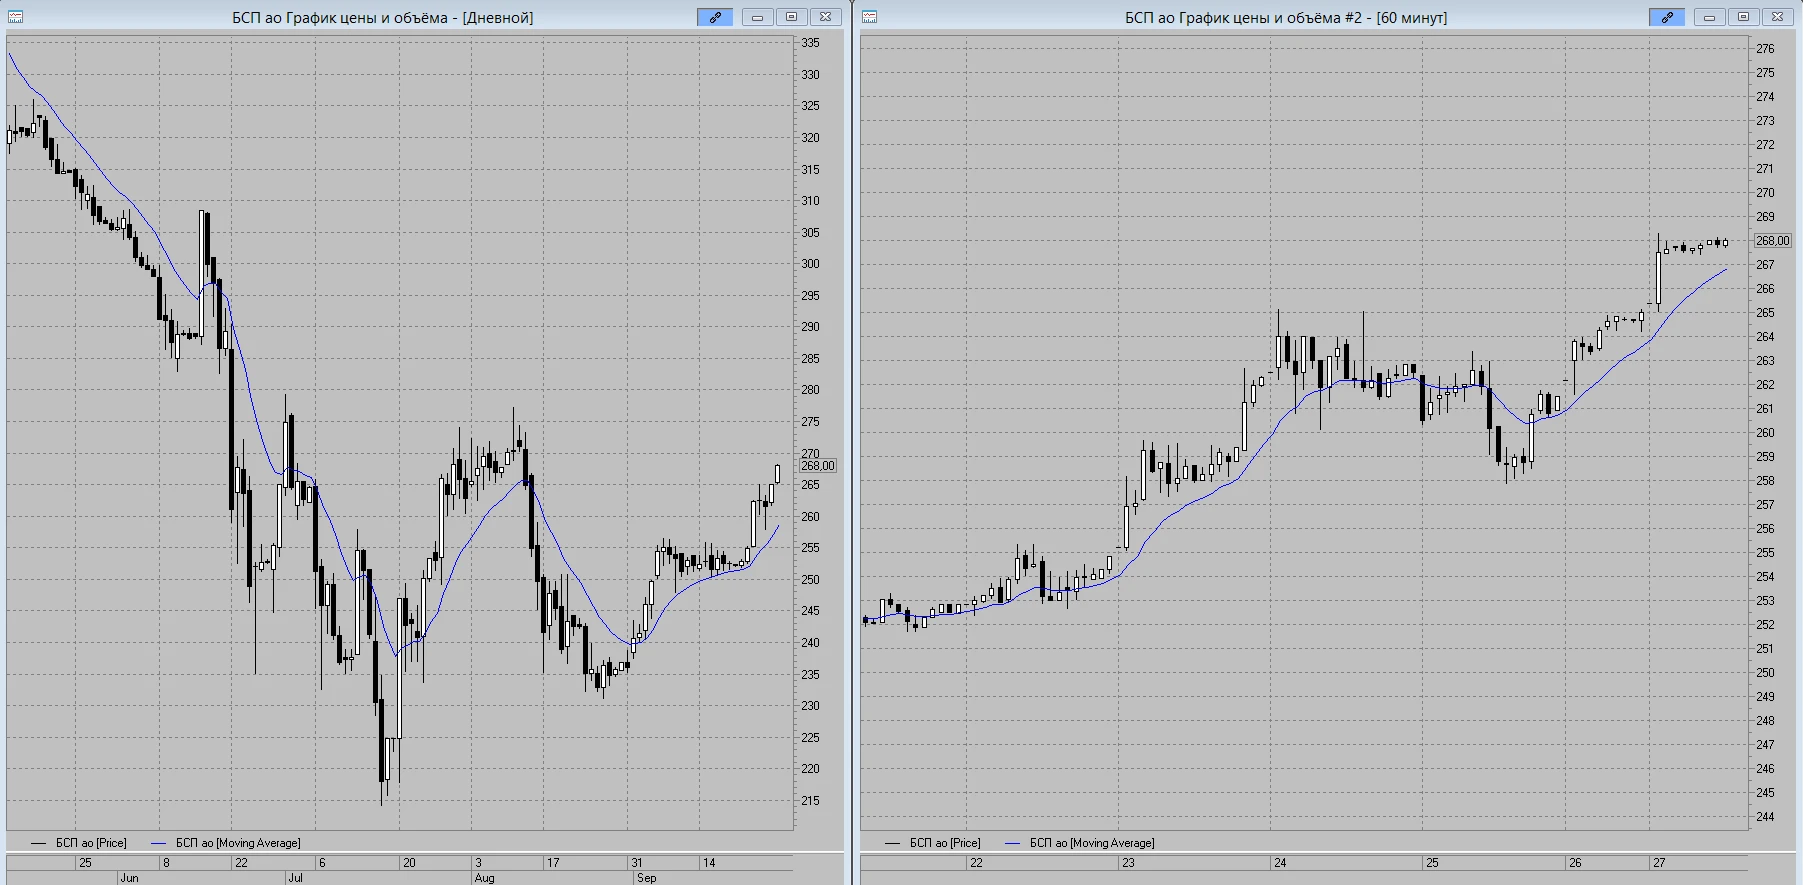This screenshot has height=885, width=1803.
Task: Click the 'Sep' month label on the time axis
Action: [x=646, y=878]
